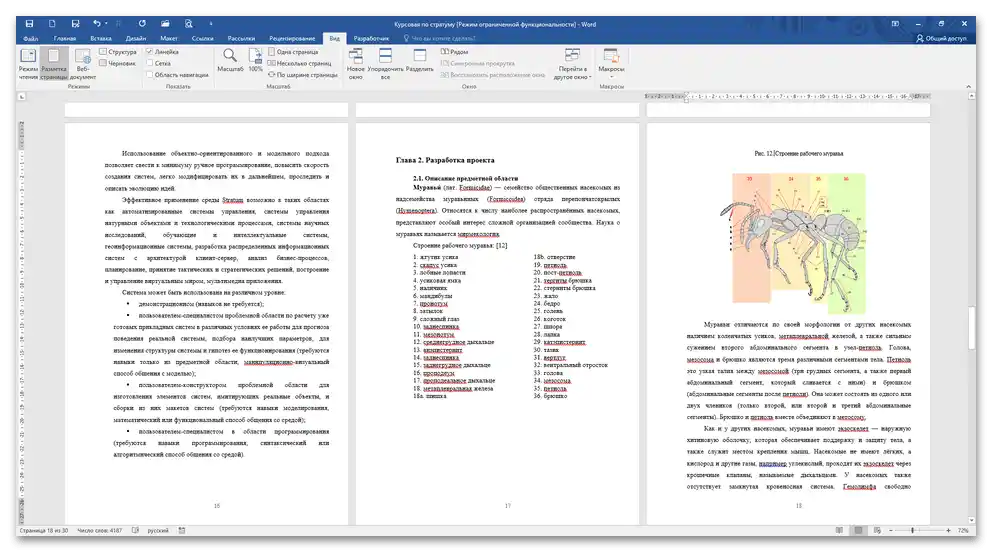Click Разделить to split the window
The width and height of the screenshot is (992, 552).
pyautogui.click(x=419, y=61)
